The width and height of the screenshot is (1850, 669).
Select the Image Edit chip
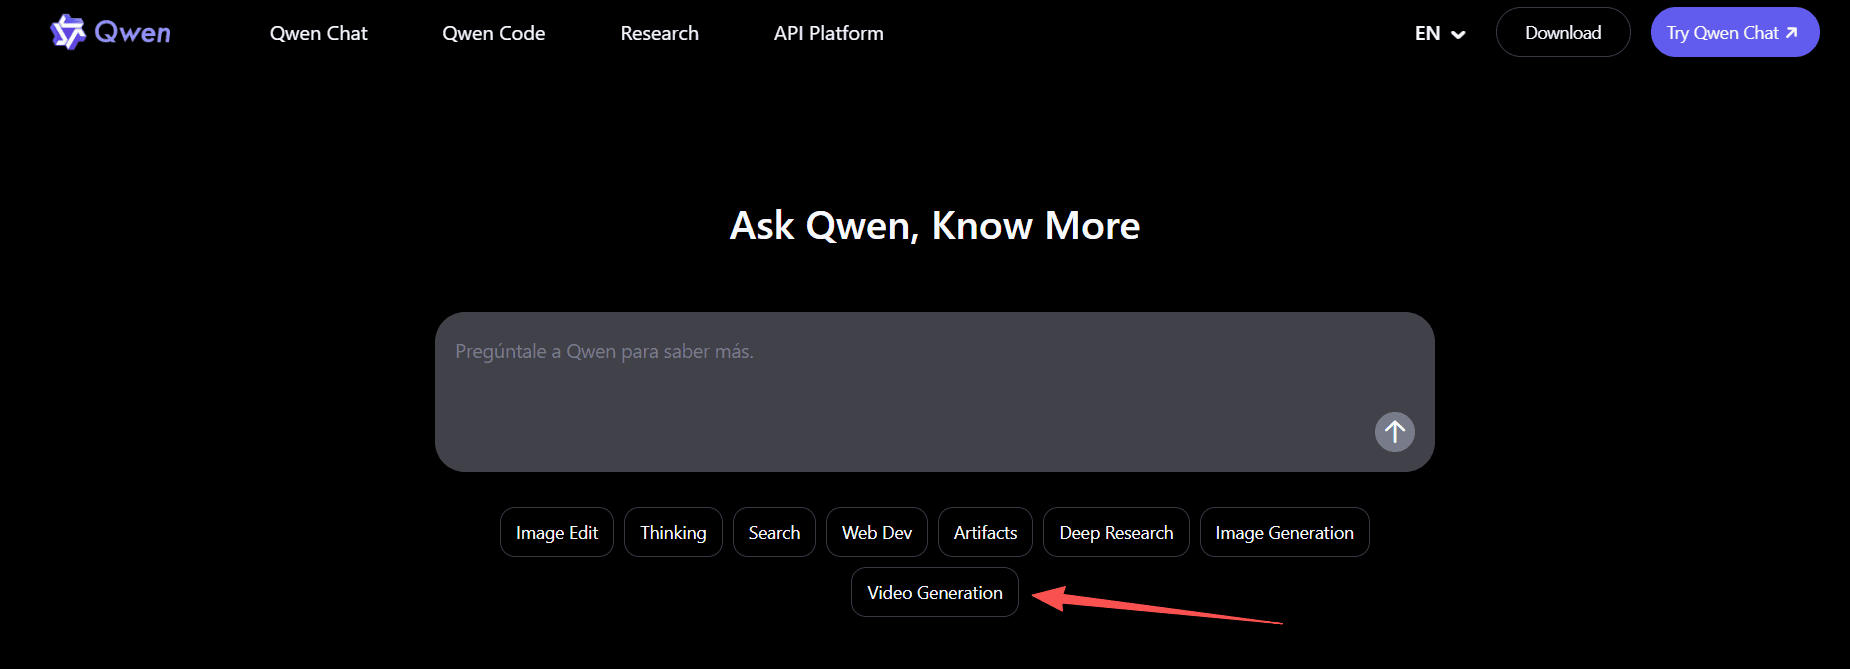557,532
